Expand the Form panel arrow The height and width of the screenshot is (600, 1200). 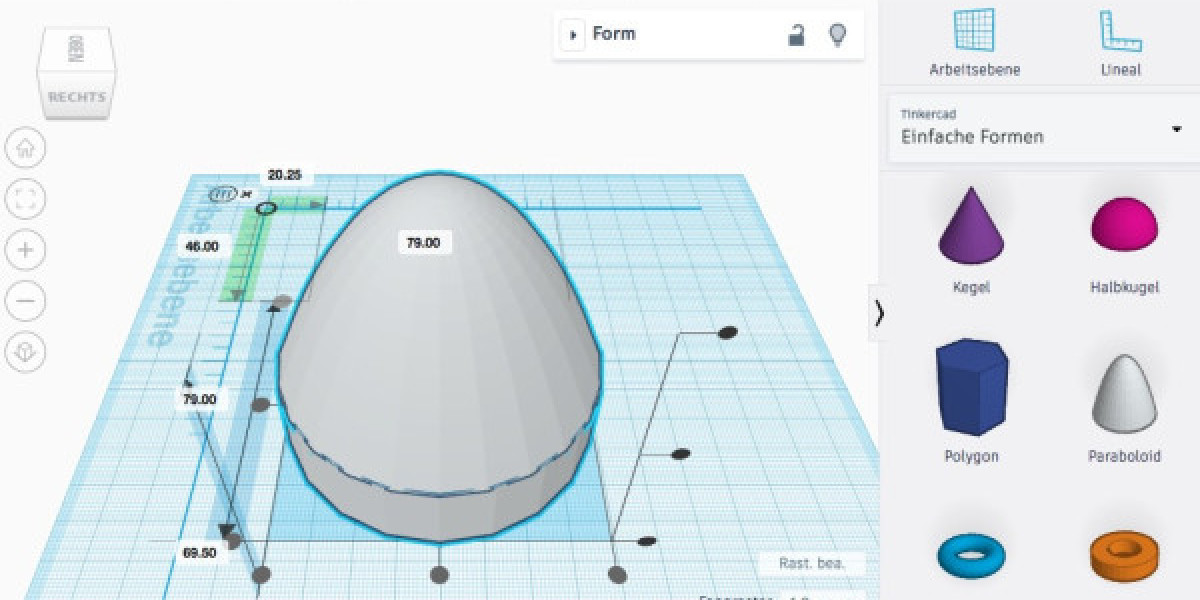[x=573, y=35]
